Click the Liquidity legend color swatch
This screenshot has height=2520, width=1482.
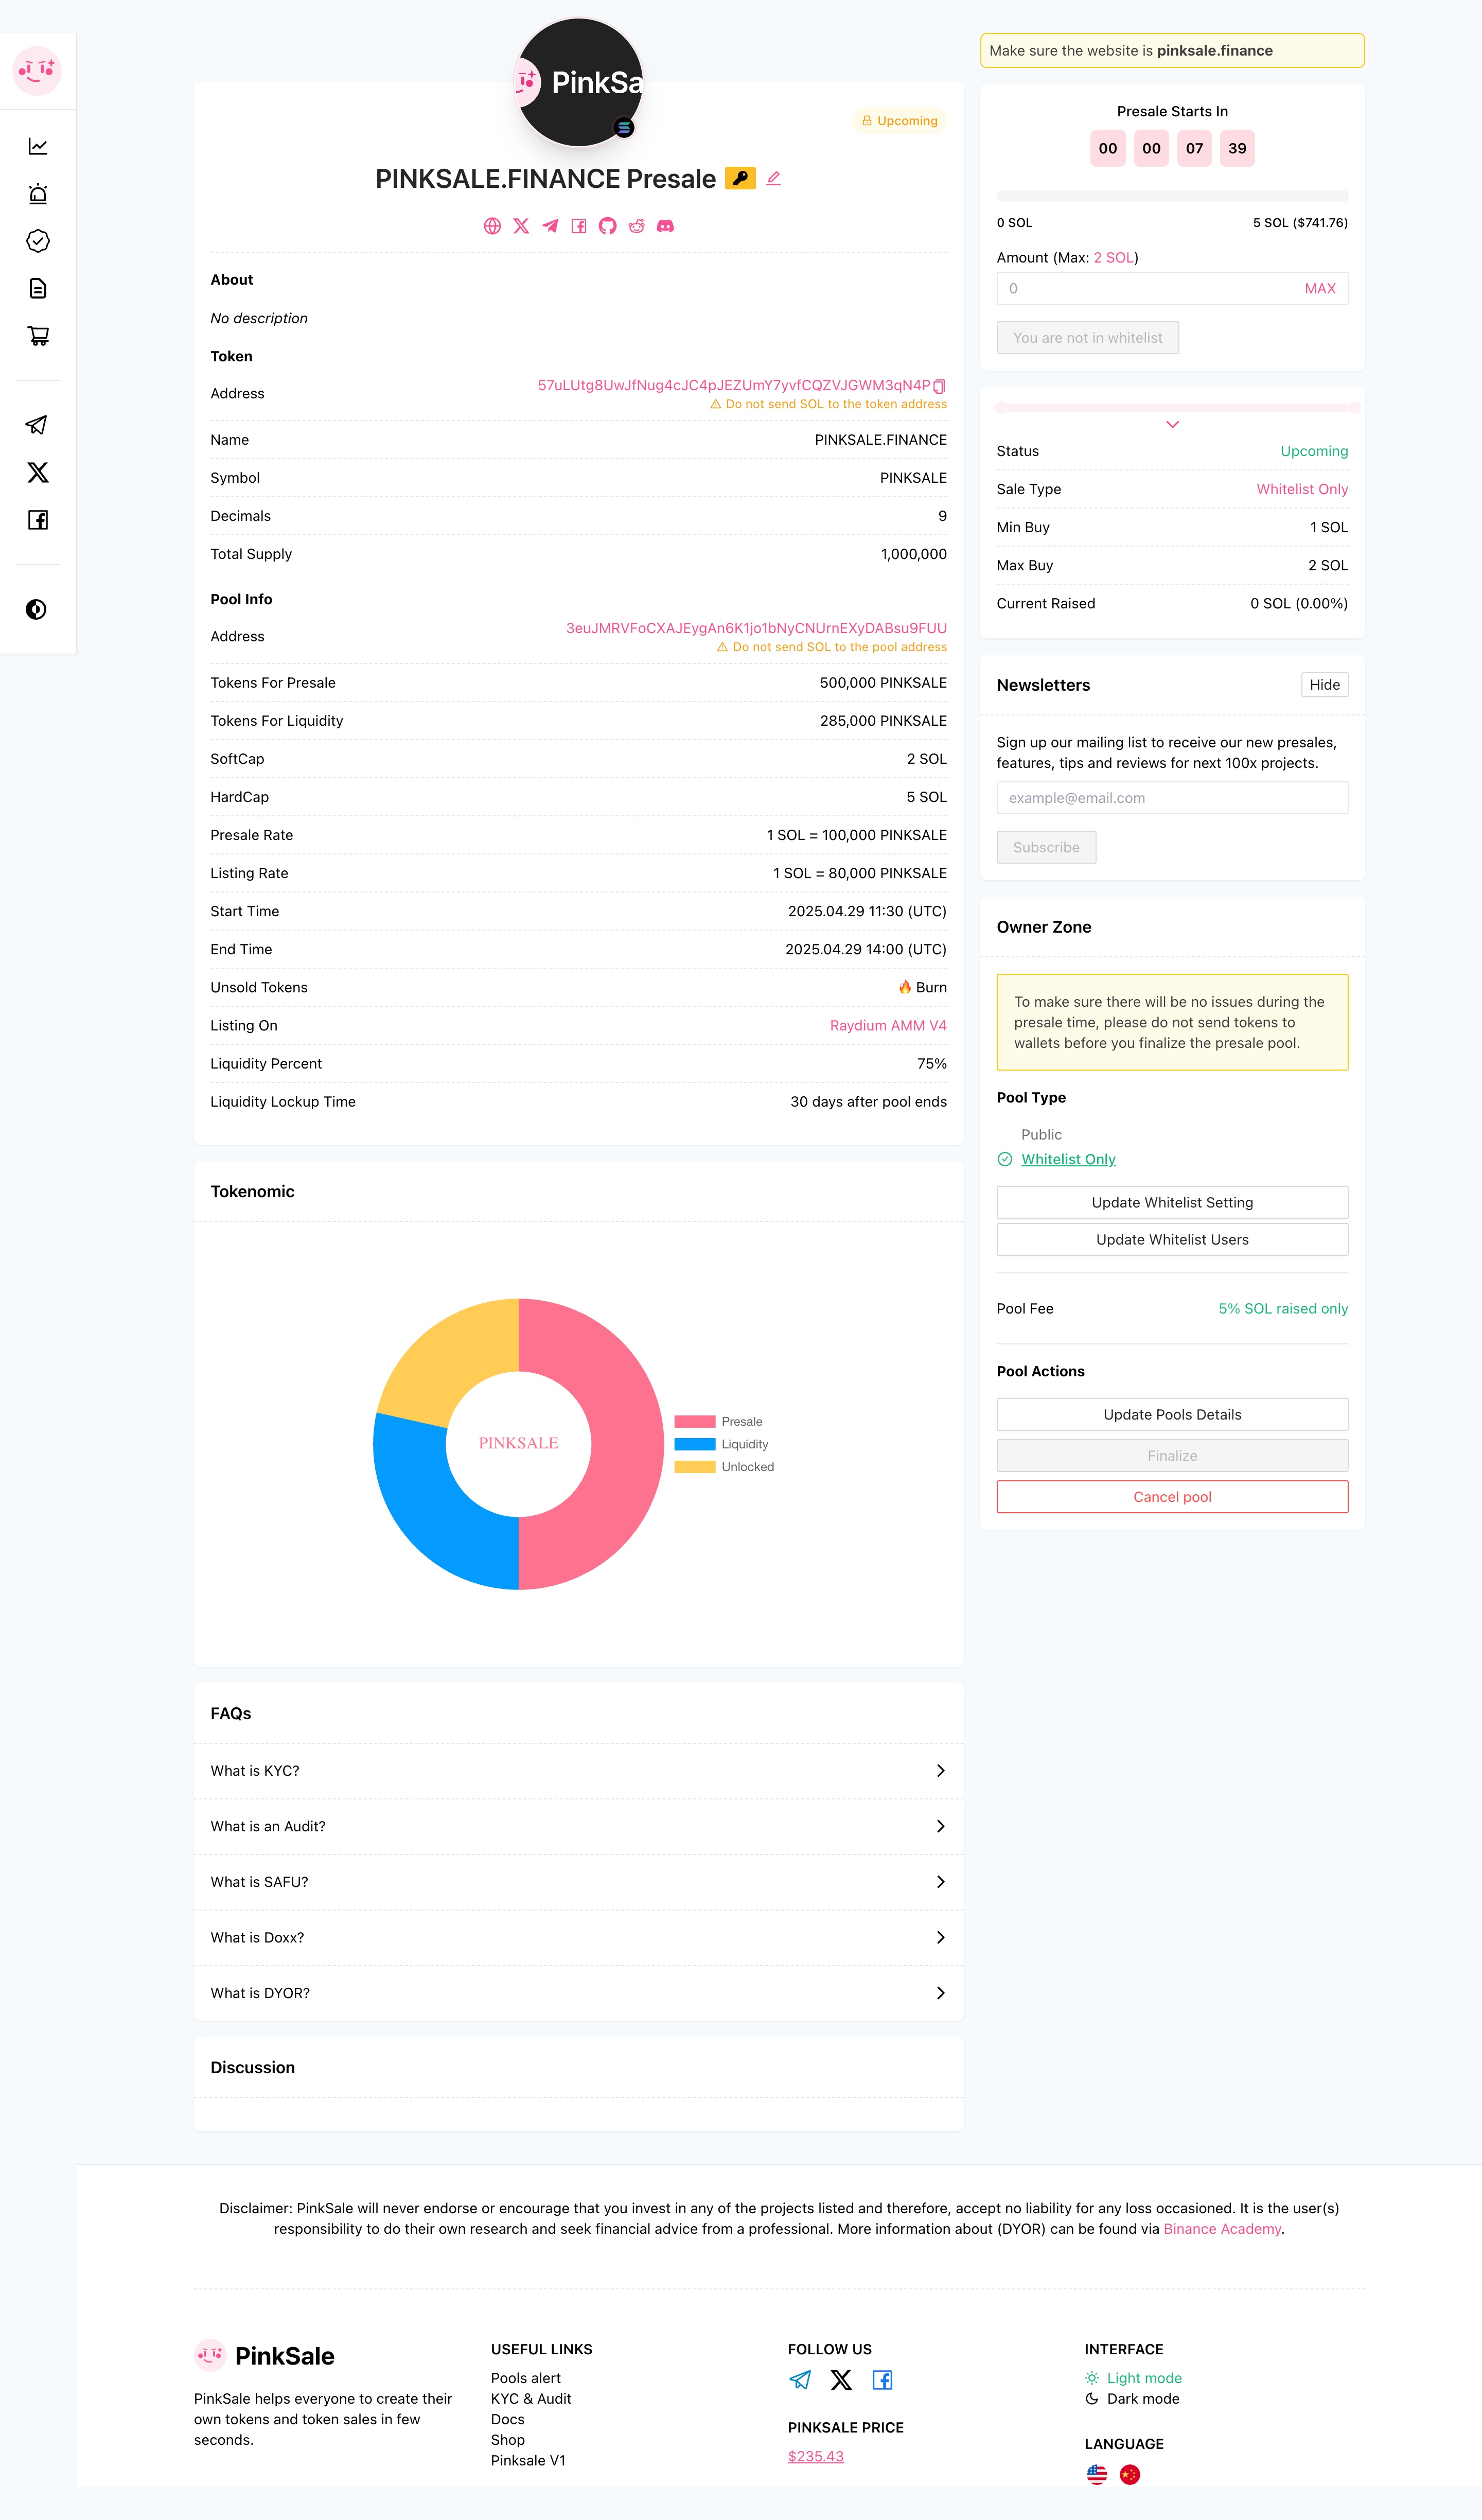[x=694, y=1445]
